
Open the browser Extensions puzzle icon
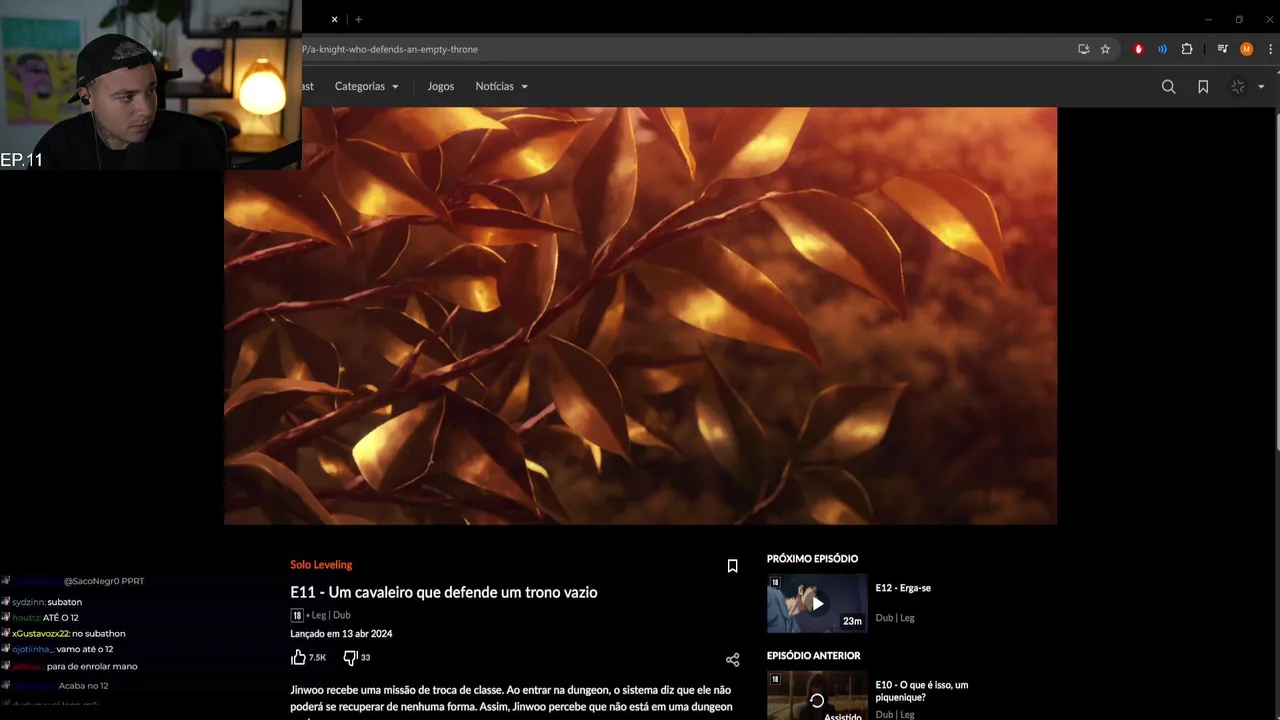click(x=1187, y=49)
